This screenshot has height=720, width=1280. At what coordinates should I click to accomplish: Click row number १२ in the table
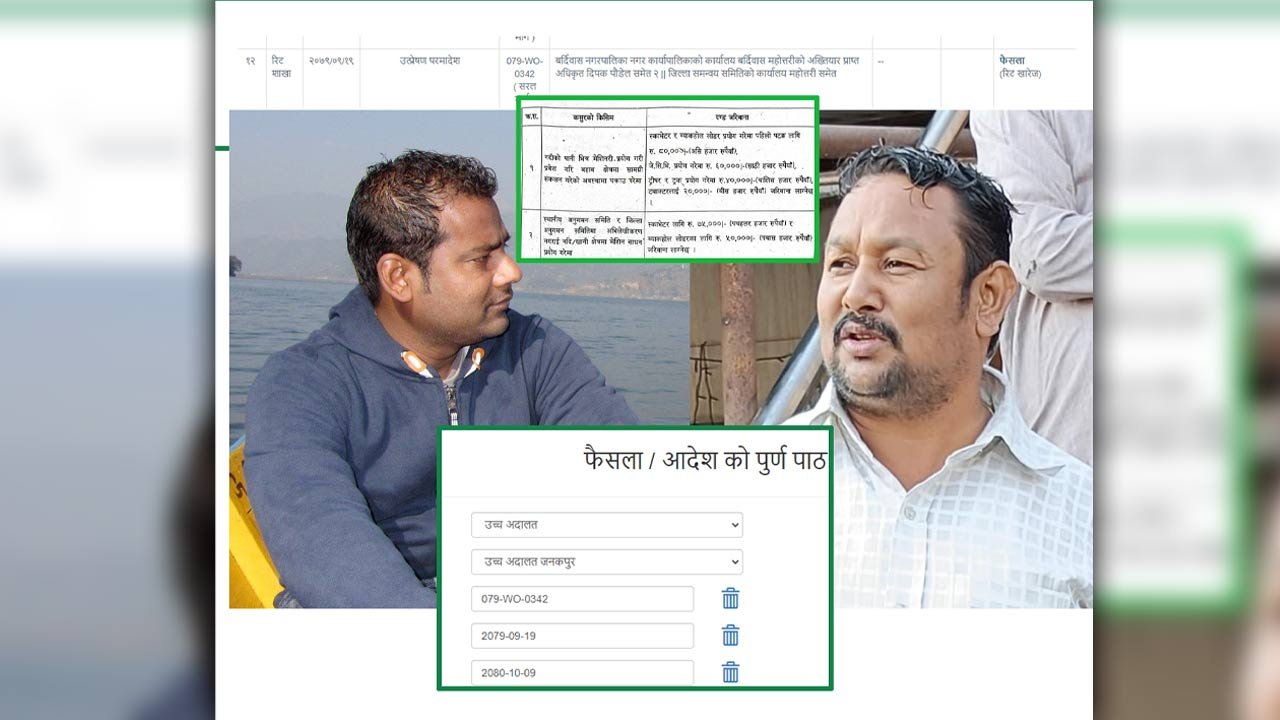pyautogui.click(x=250, y=61)
